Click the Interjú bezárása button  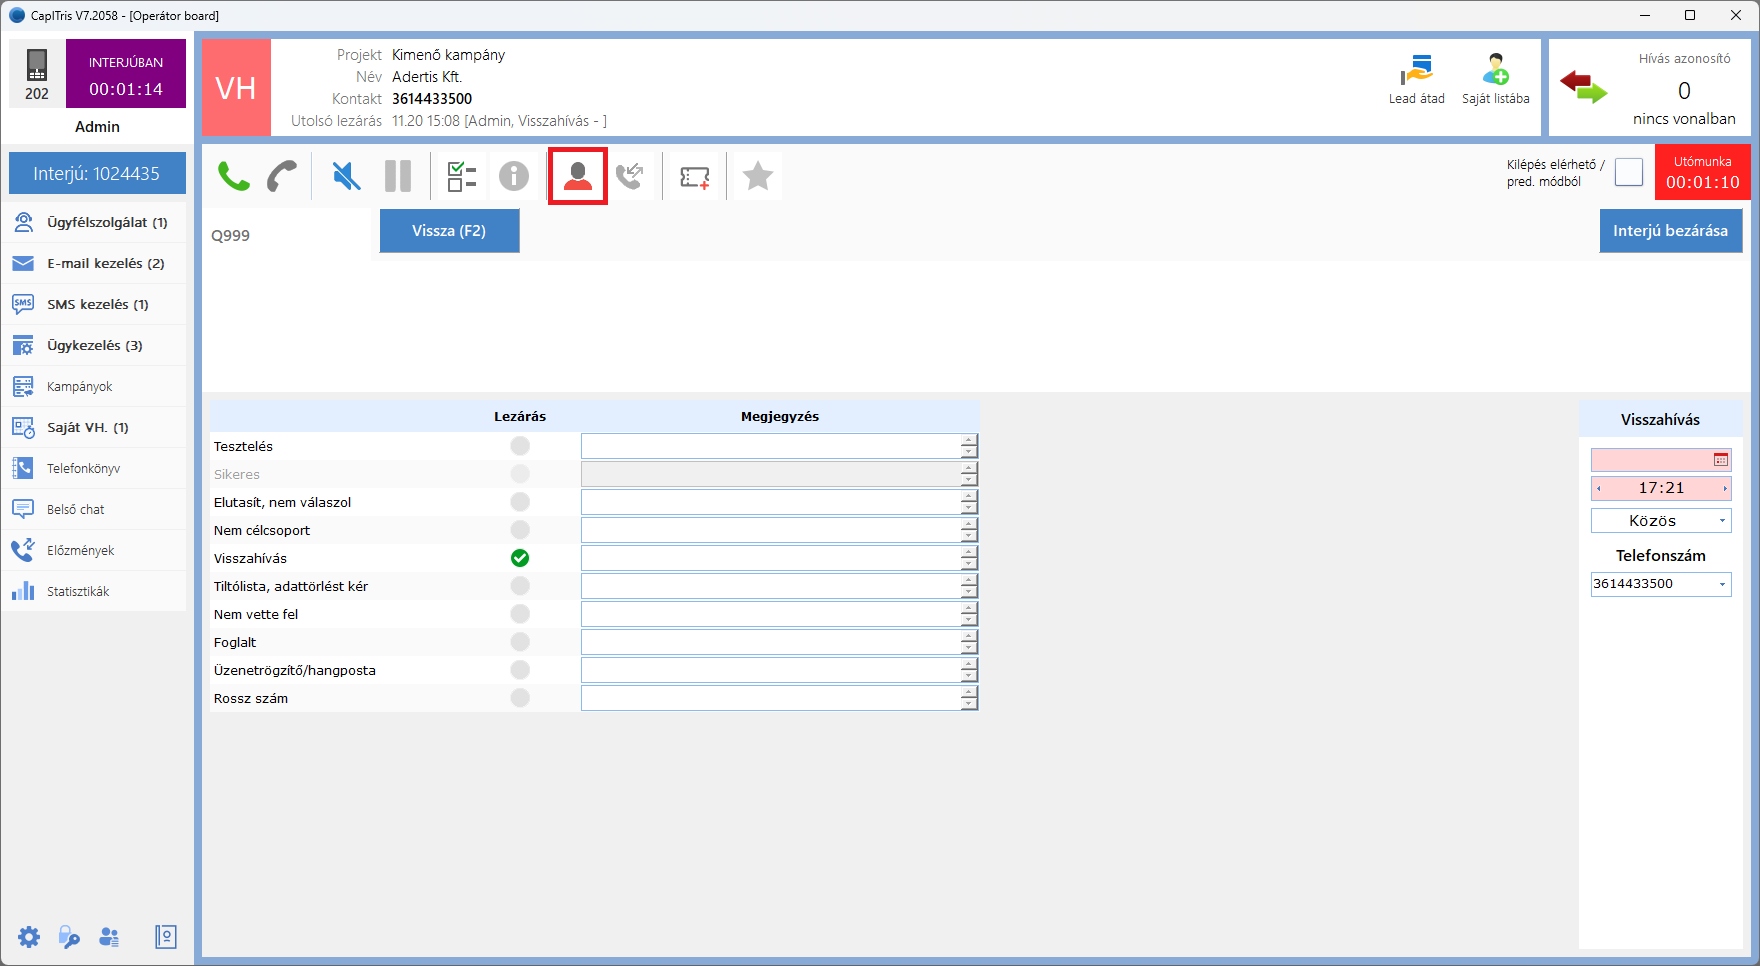point(1670,231)
